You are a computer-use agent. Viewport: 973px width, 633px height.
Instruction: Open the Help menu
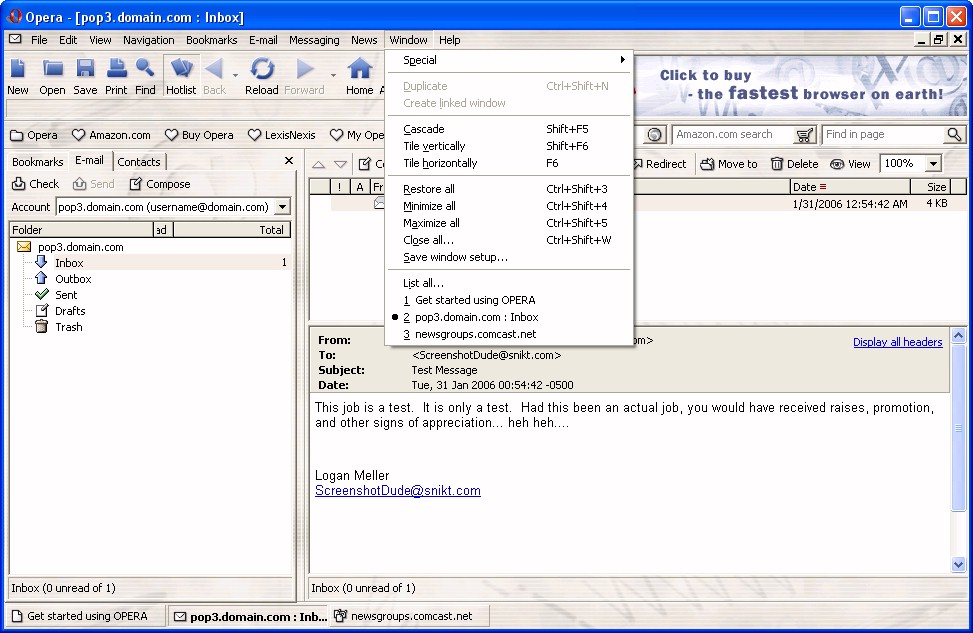[449, 40]
